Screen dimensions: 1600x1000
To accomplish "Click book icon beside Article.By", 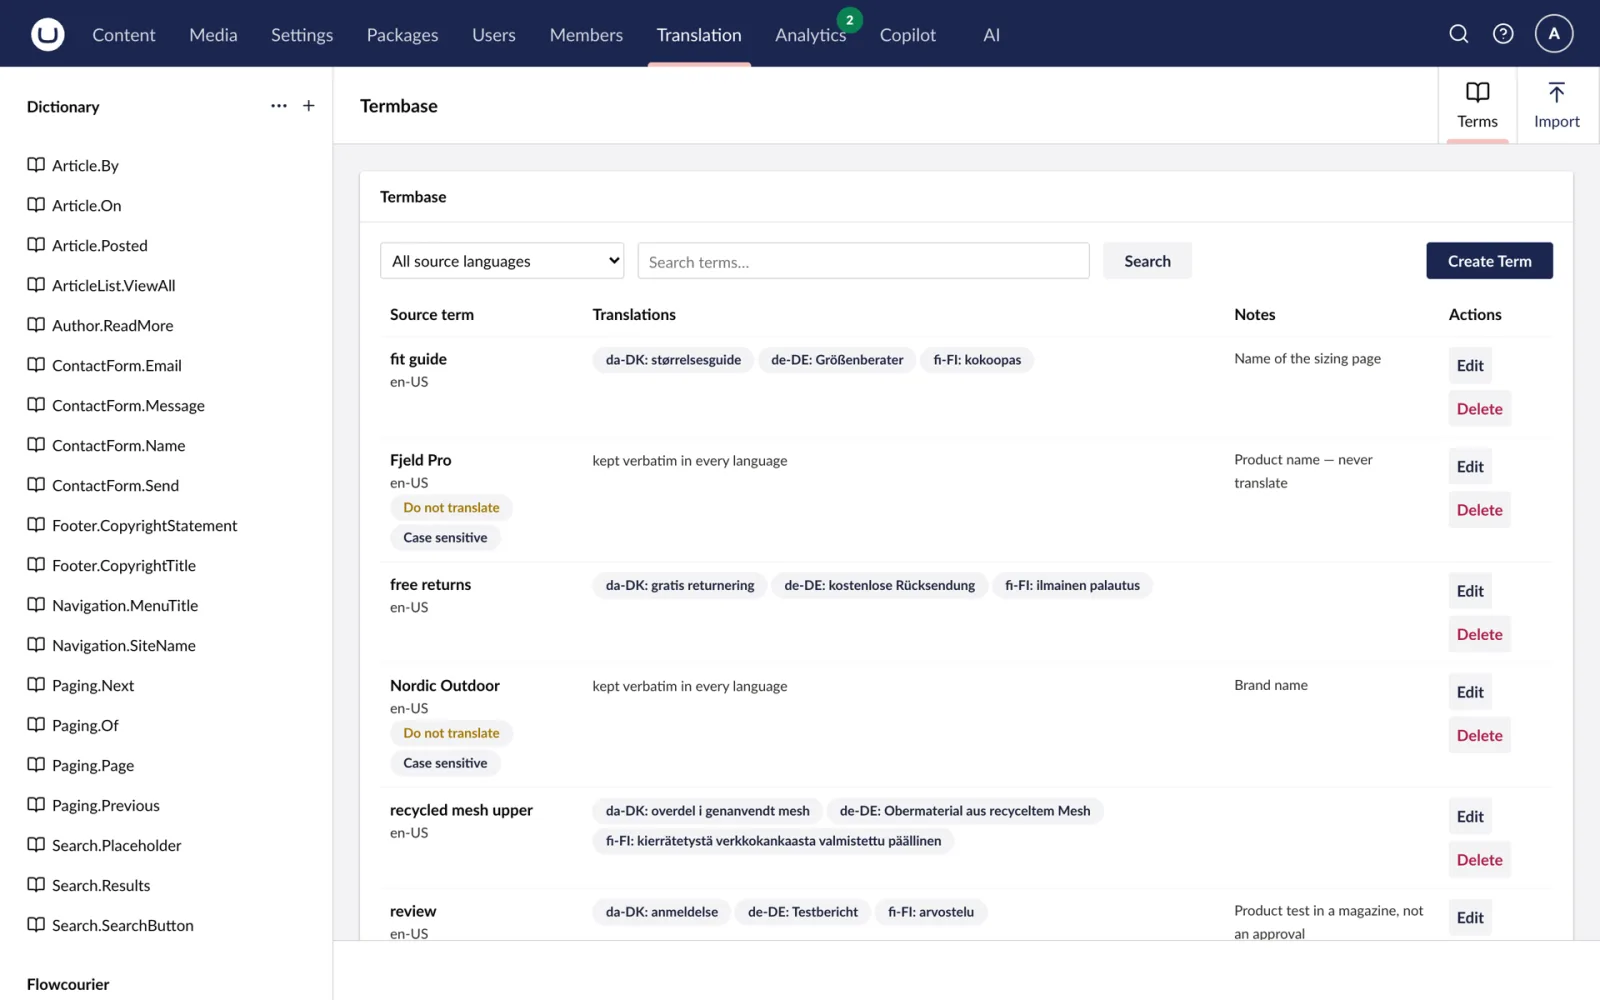I will click(x=36, y=165).
